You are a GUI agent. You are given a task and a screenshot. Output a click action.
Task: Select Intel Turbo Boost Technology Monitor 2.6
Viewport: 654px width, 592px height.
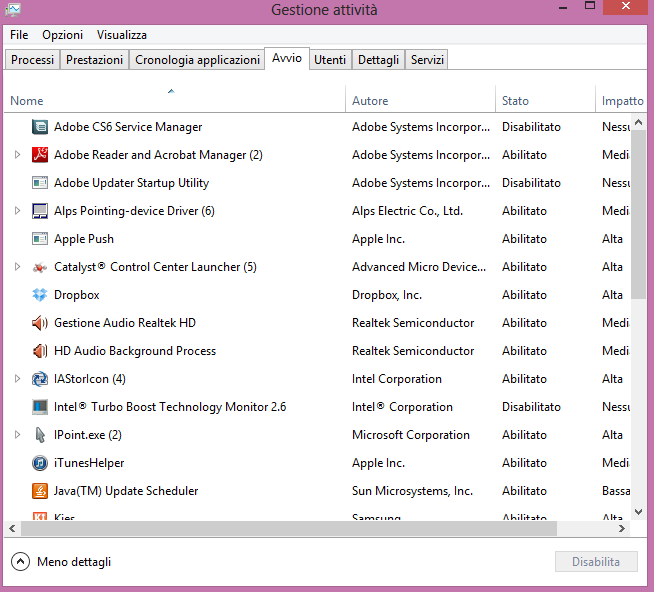(170, 407)
